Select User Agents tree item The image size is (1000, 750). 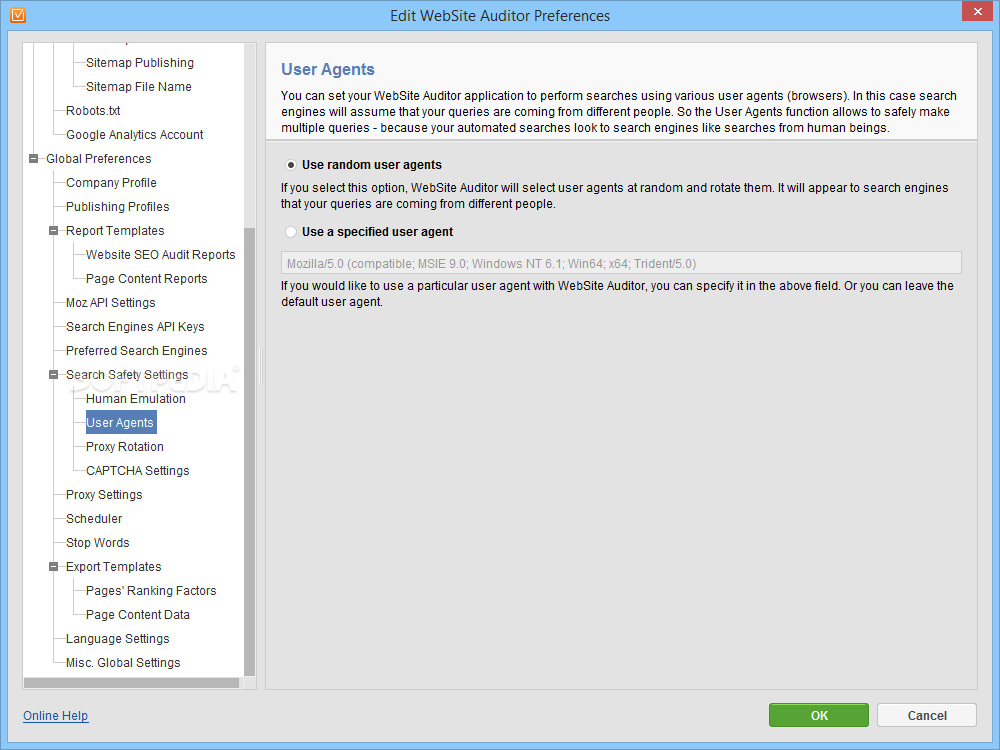[x=121, y=423]
